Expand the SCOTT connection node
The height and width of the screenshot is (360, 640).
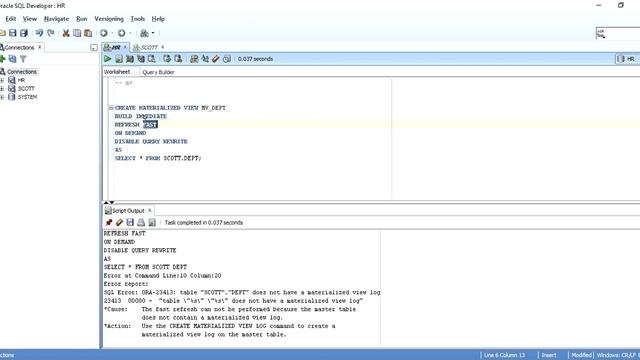click(x=2, y=89)
